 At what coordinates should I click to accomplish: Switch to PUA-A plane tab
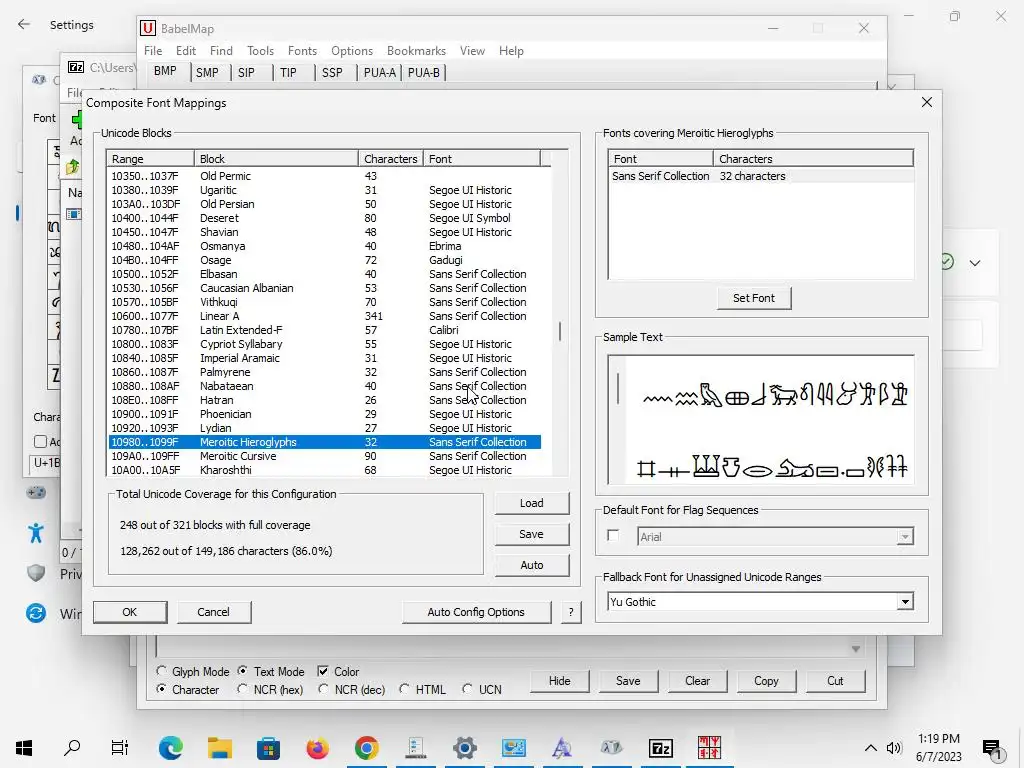point(379,72)
